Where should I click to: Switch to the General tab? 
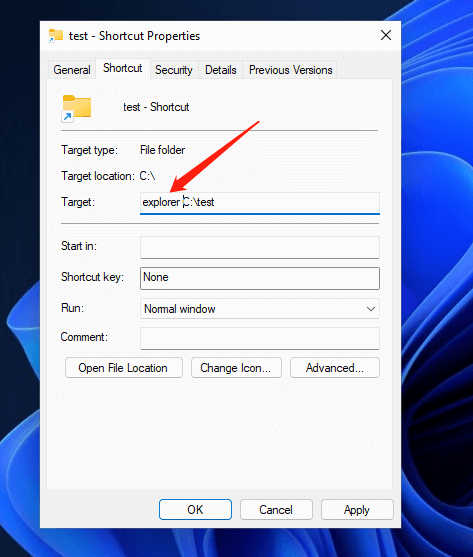click(x=72, y=70)
